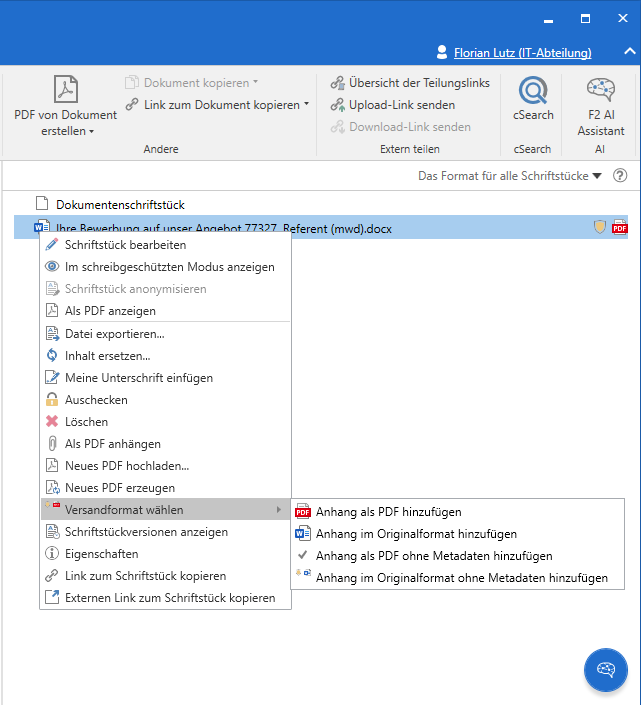The height and width of the screenshot is (705, 641).
Task: Click the help question mark icon
Action: (x=620, y=176)
